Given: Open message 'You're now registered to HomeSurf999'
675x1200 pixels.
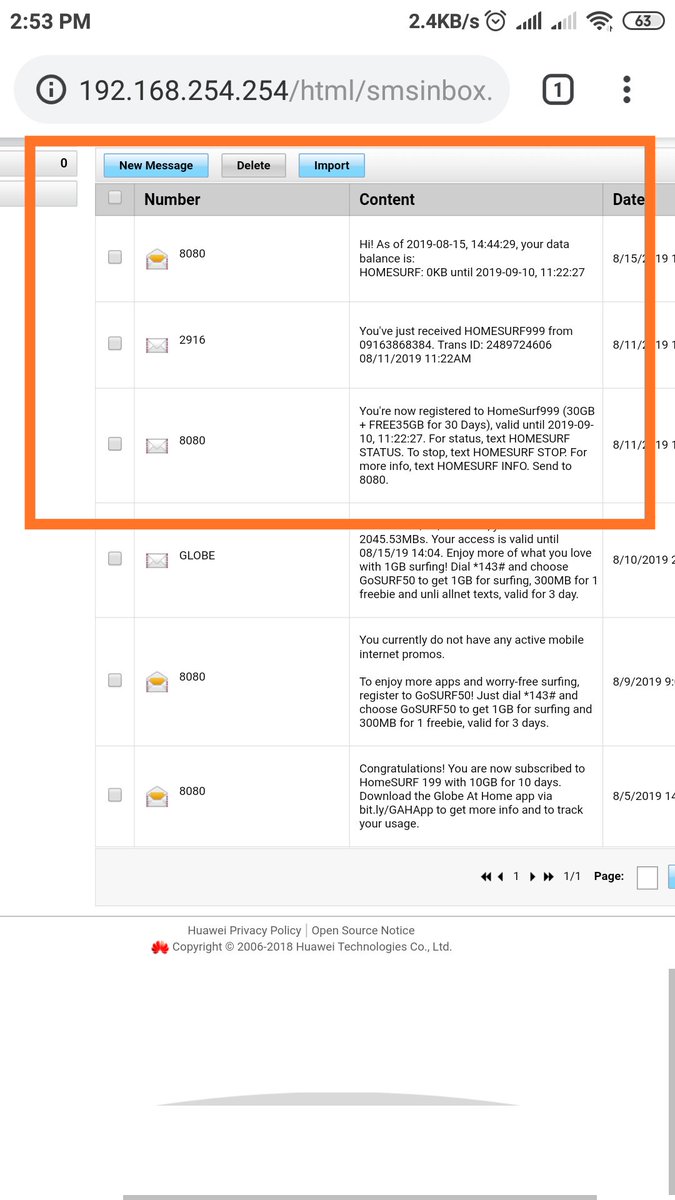Looking at the screenshot, I should (475, 445).
